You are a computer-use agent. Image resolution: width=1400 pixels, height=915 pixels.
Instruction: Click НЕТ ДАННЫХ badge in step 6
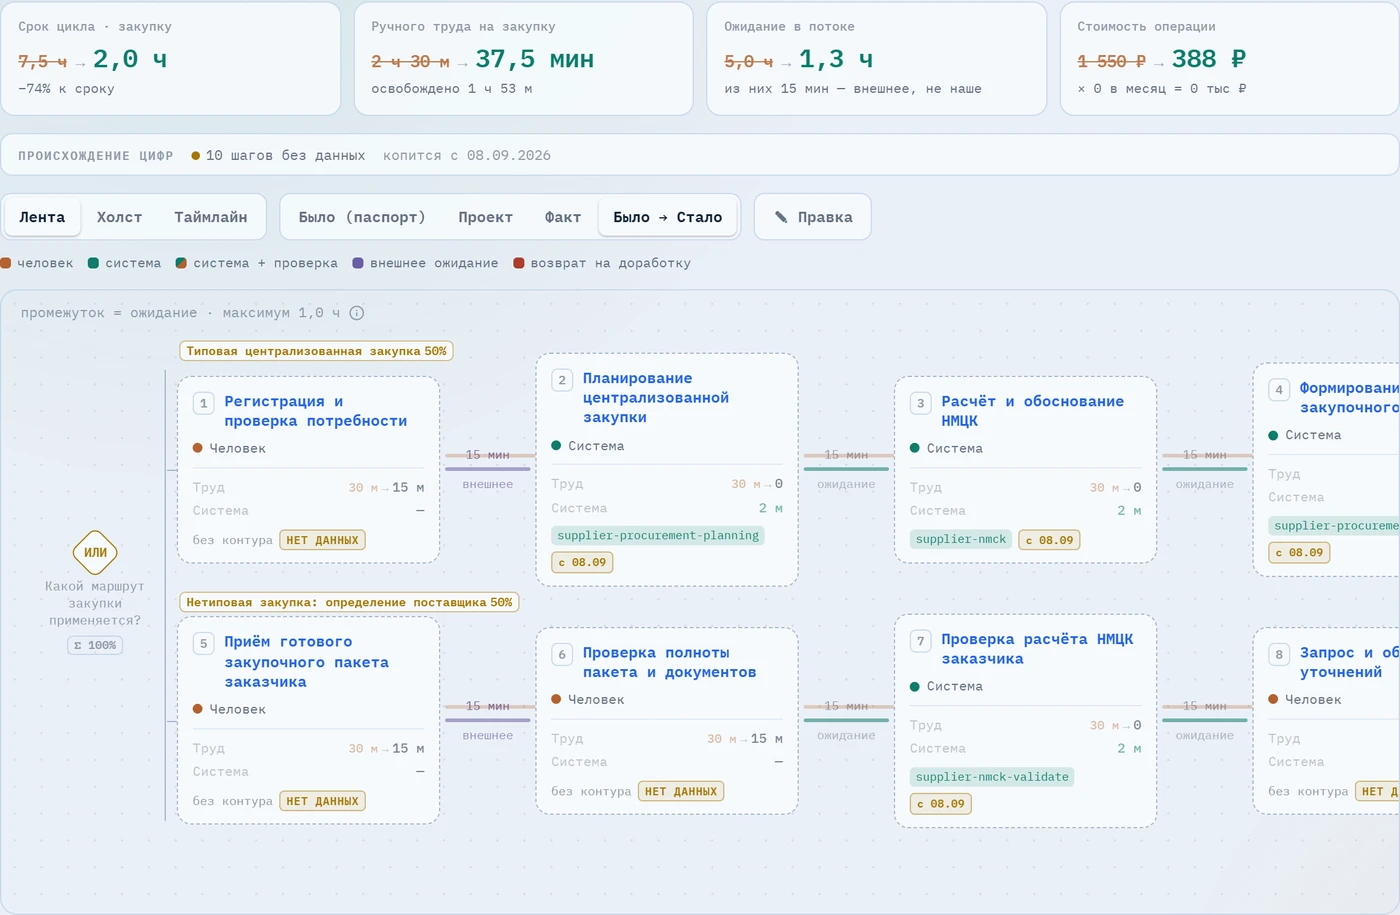click(681, 791)
